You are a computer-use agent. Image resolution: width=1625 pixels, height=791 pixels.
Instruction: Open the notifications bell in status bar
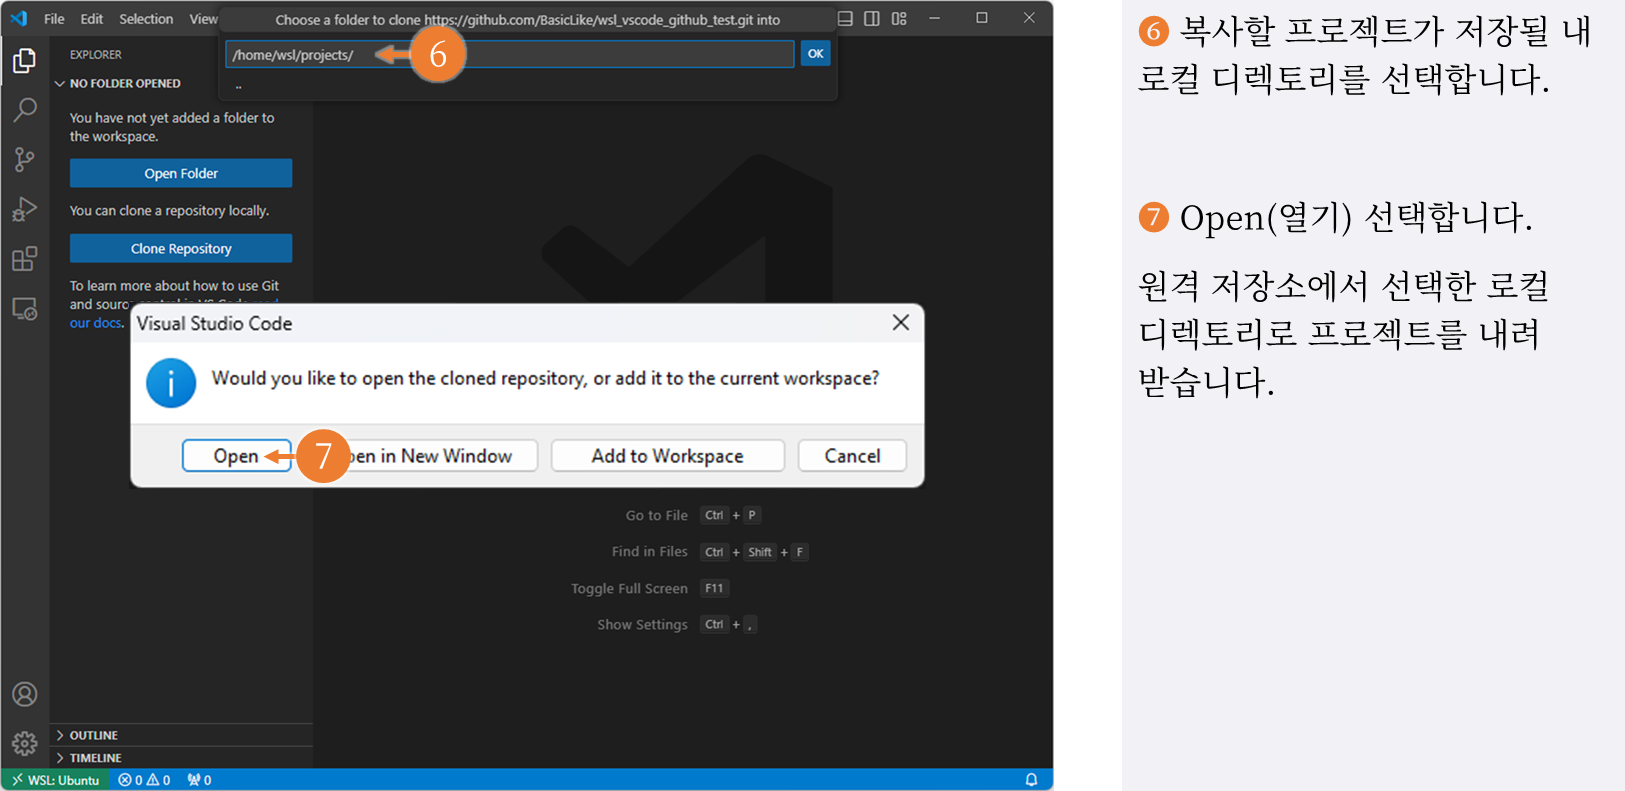(x=1031, y=780)
